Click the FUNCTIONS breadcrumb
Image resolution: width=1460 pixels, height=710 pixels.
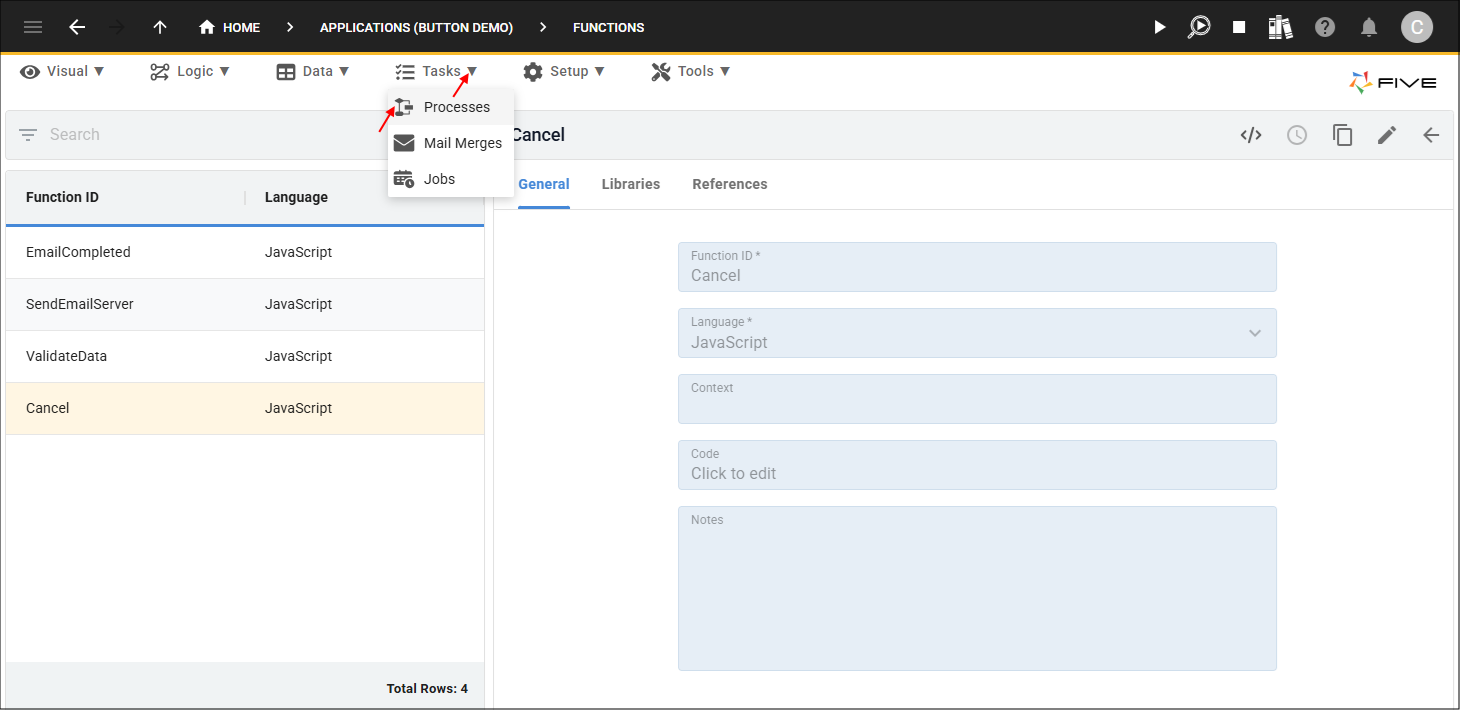click(x=609, y=27)
